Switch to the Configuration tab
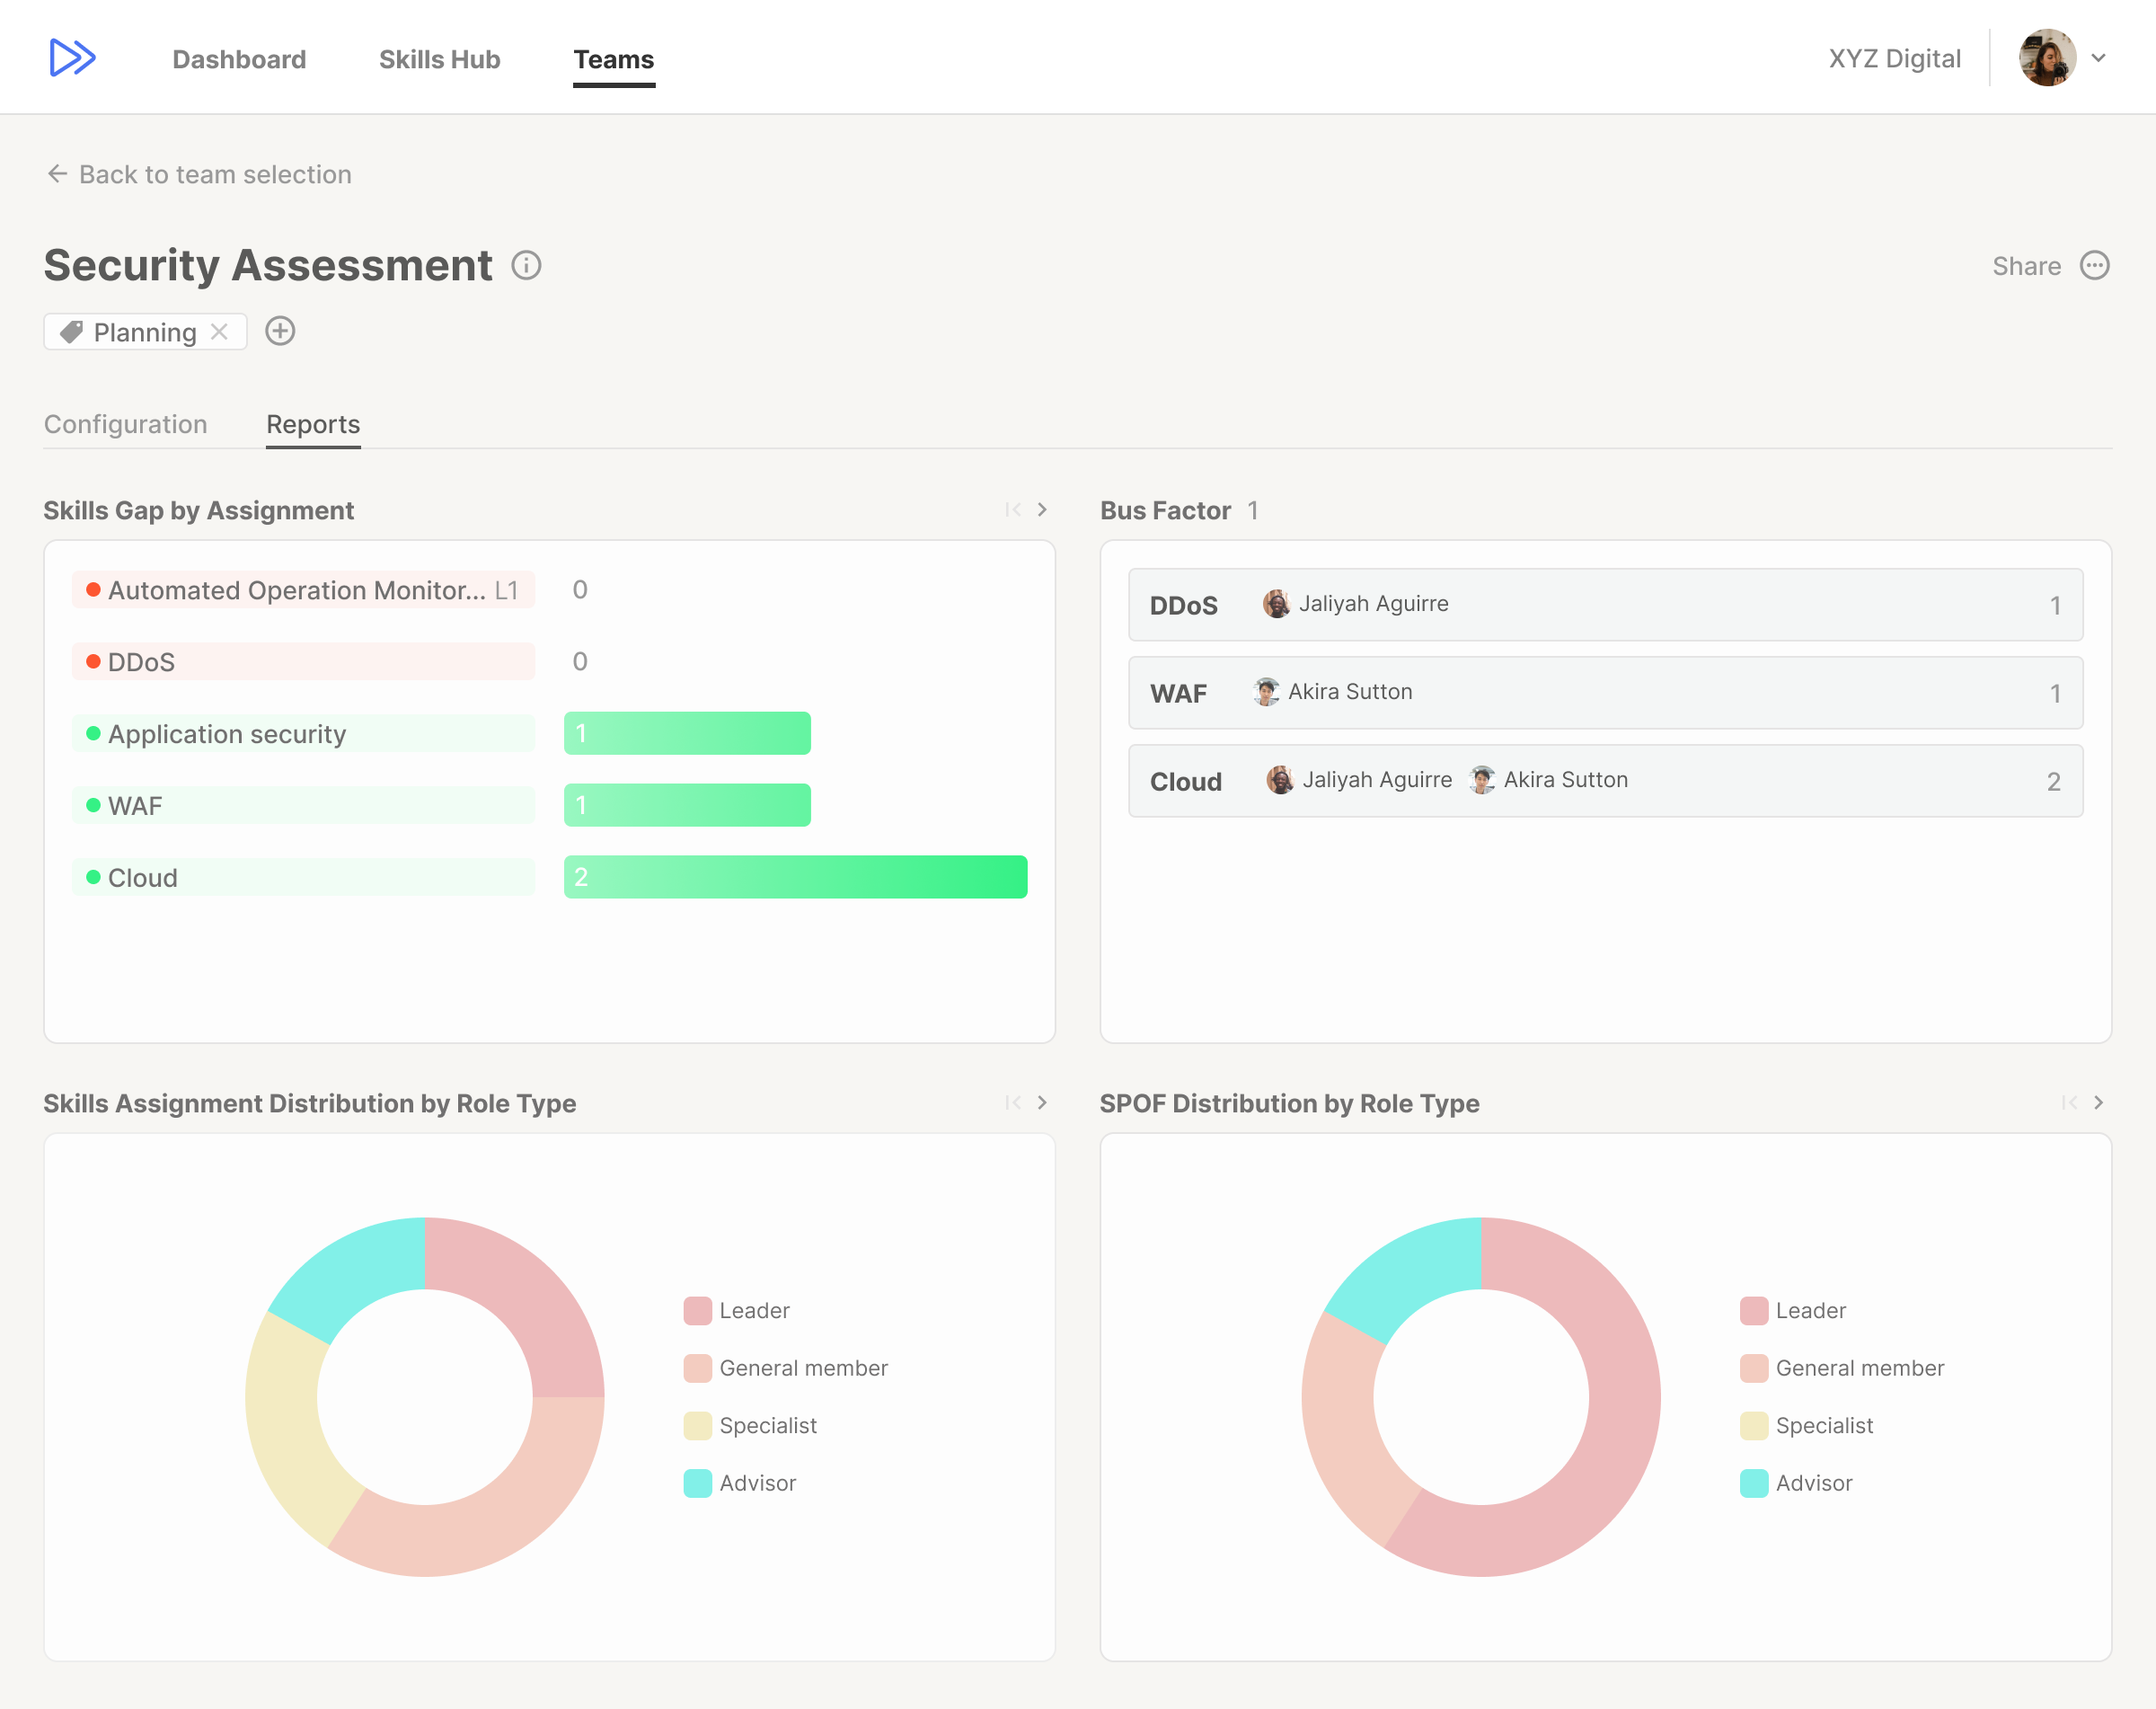Screen dimensions: 2156x1709 (126, 424)
